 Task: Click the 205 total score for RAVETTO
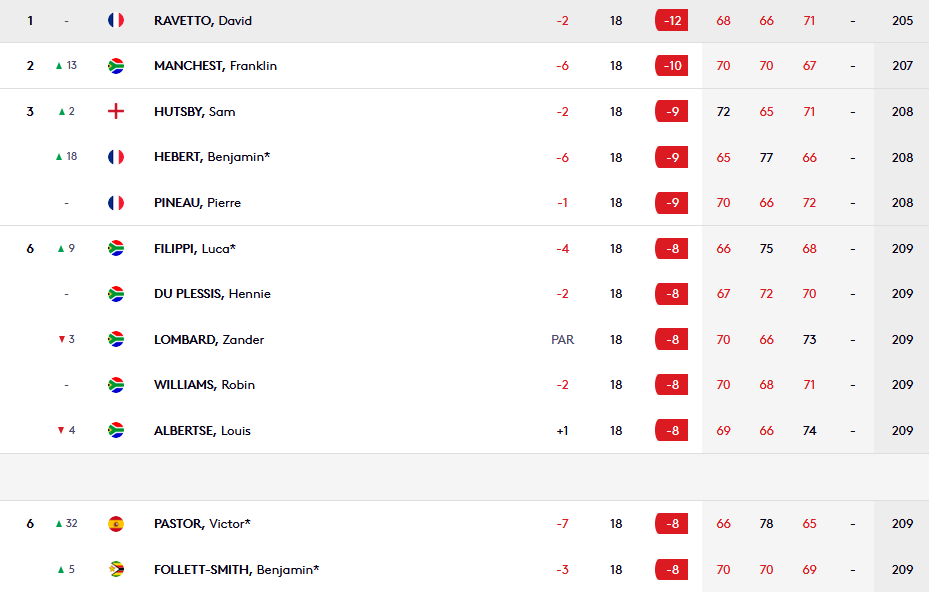click(x=902, y=21)
